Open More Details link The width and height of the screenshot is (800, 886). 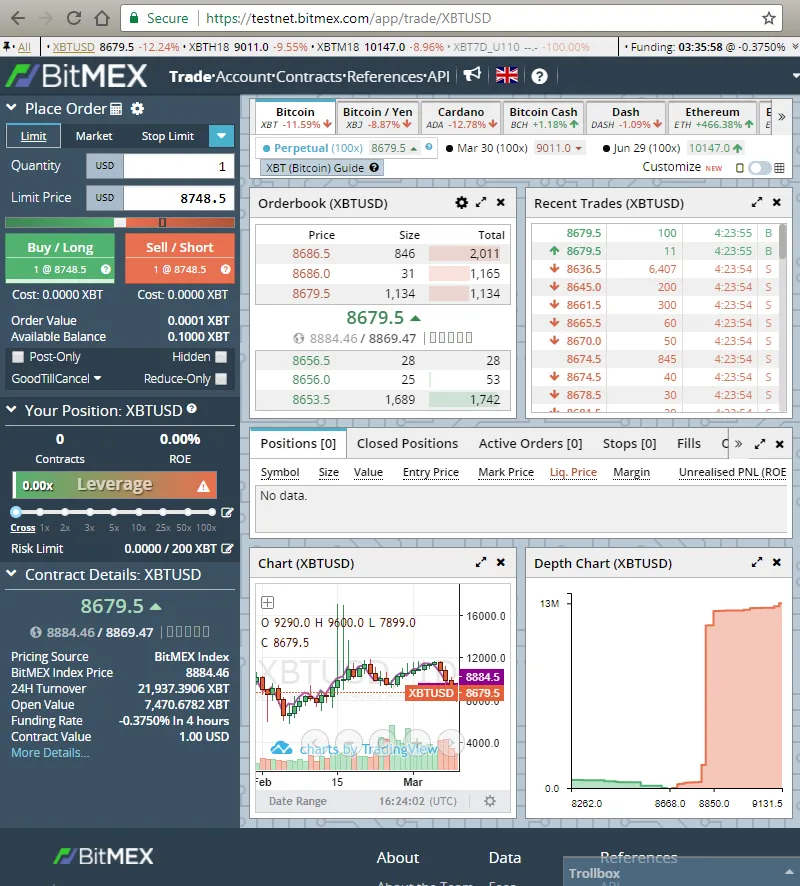coord(50,753)
